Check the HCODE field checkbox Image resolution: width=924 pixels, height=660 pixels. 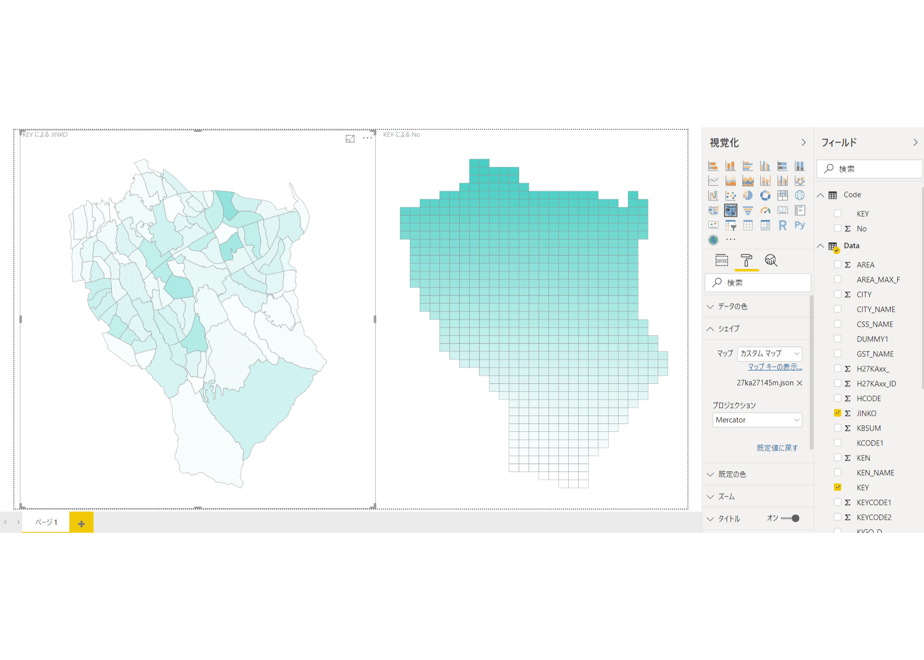tap(837, 398)
